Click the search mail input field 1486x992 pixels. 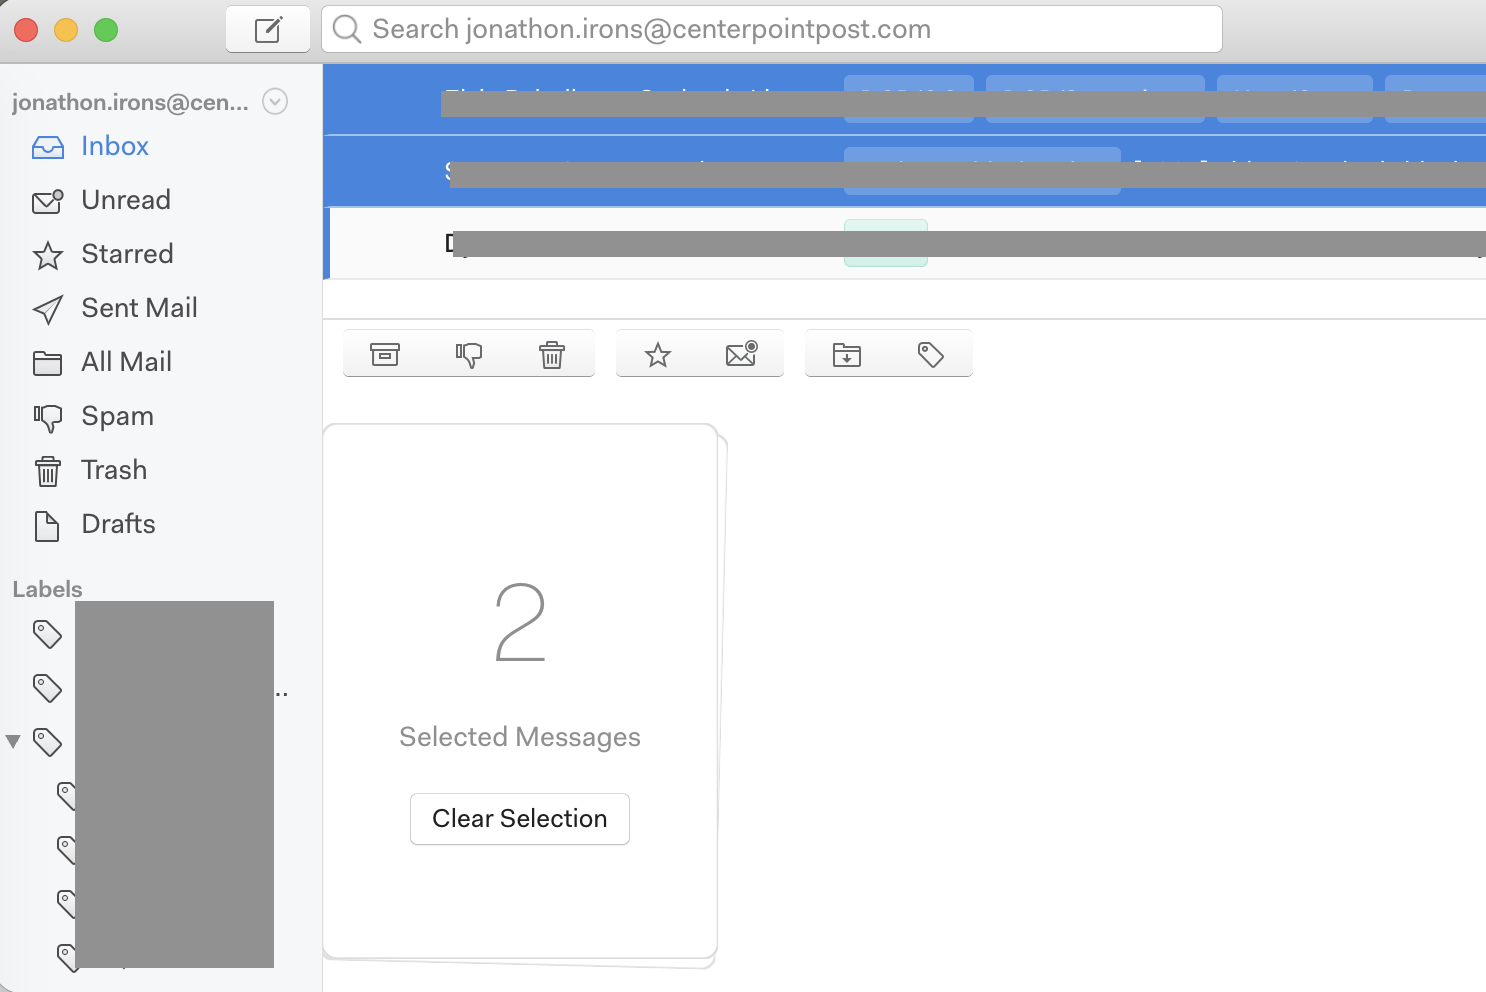click(780, 29)
